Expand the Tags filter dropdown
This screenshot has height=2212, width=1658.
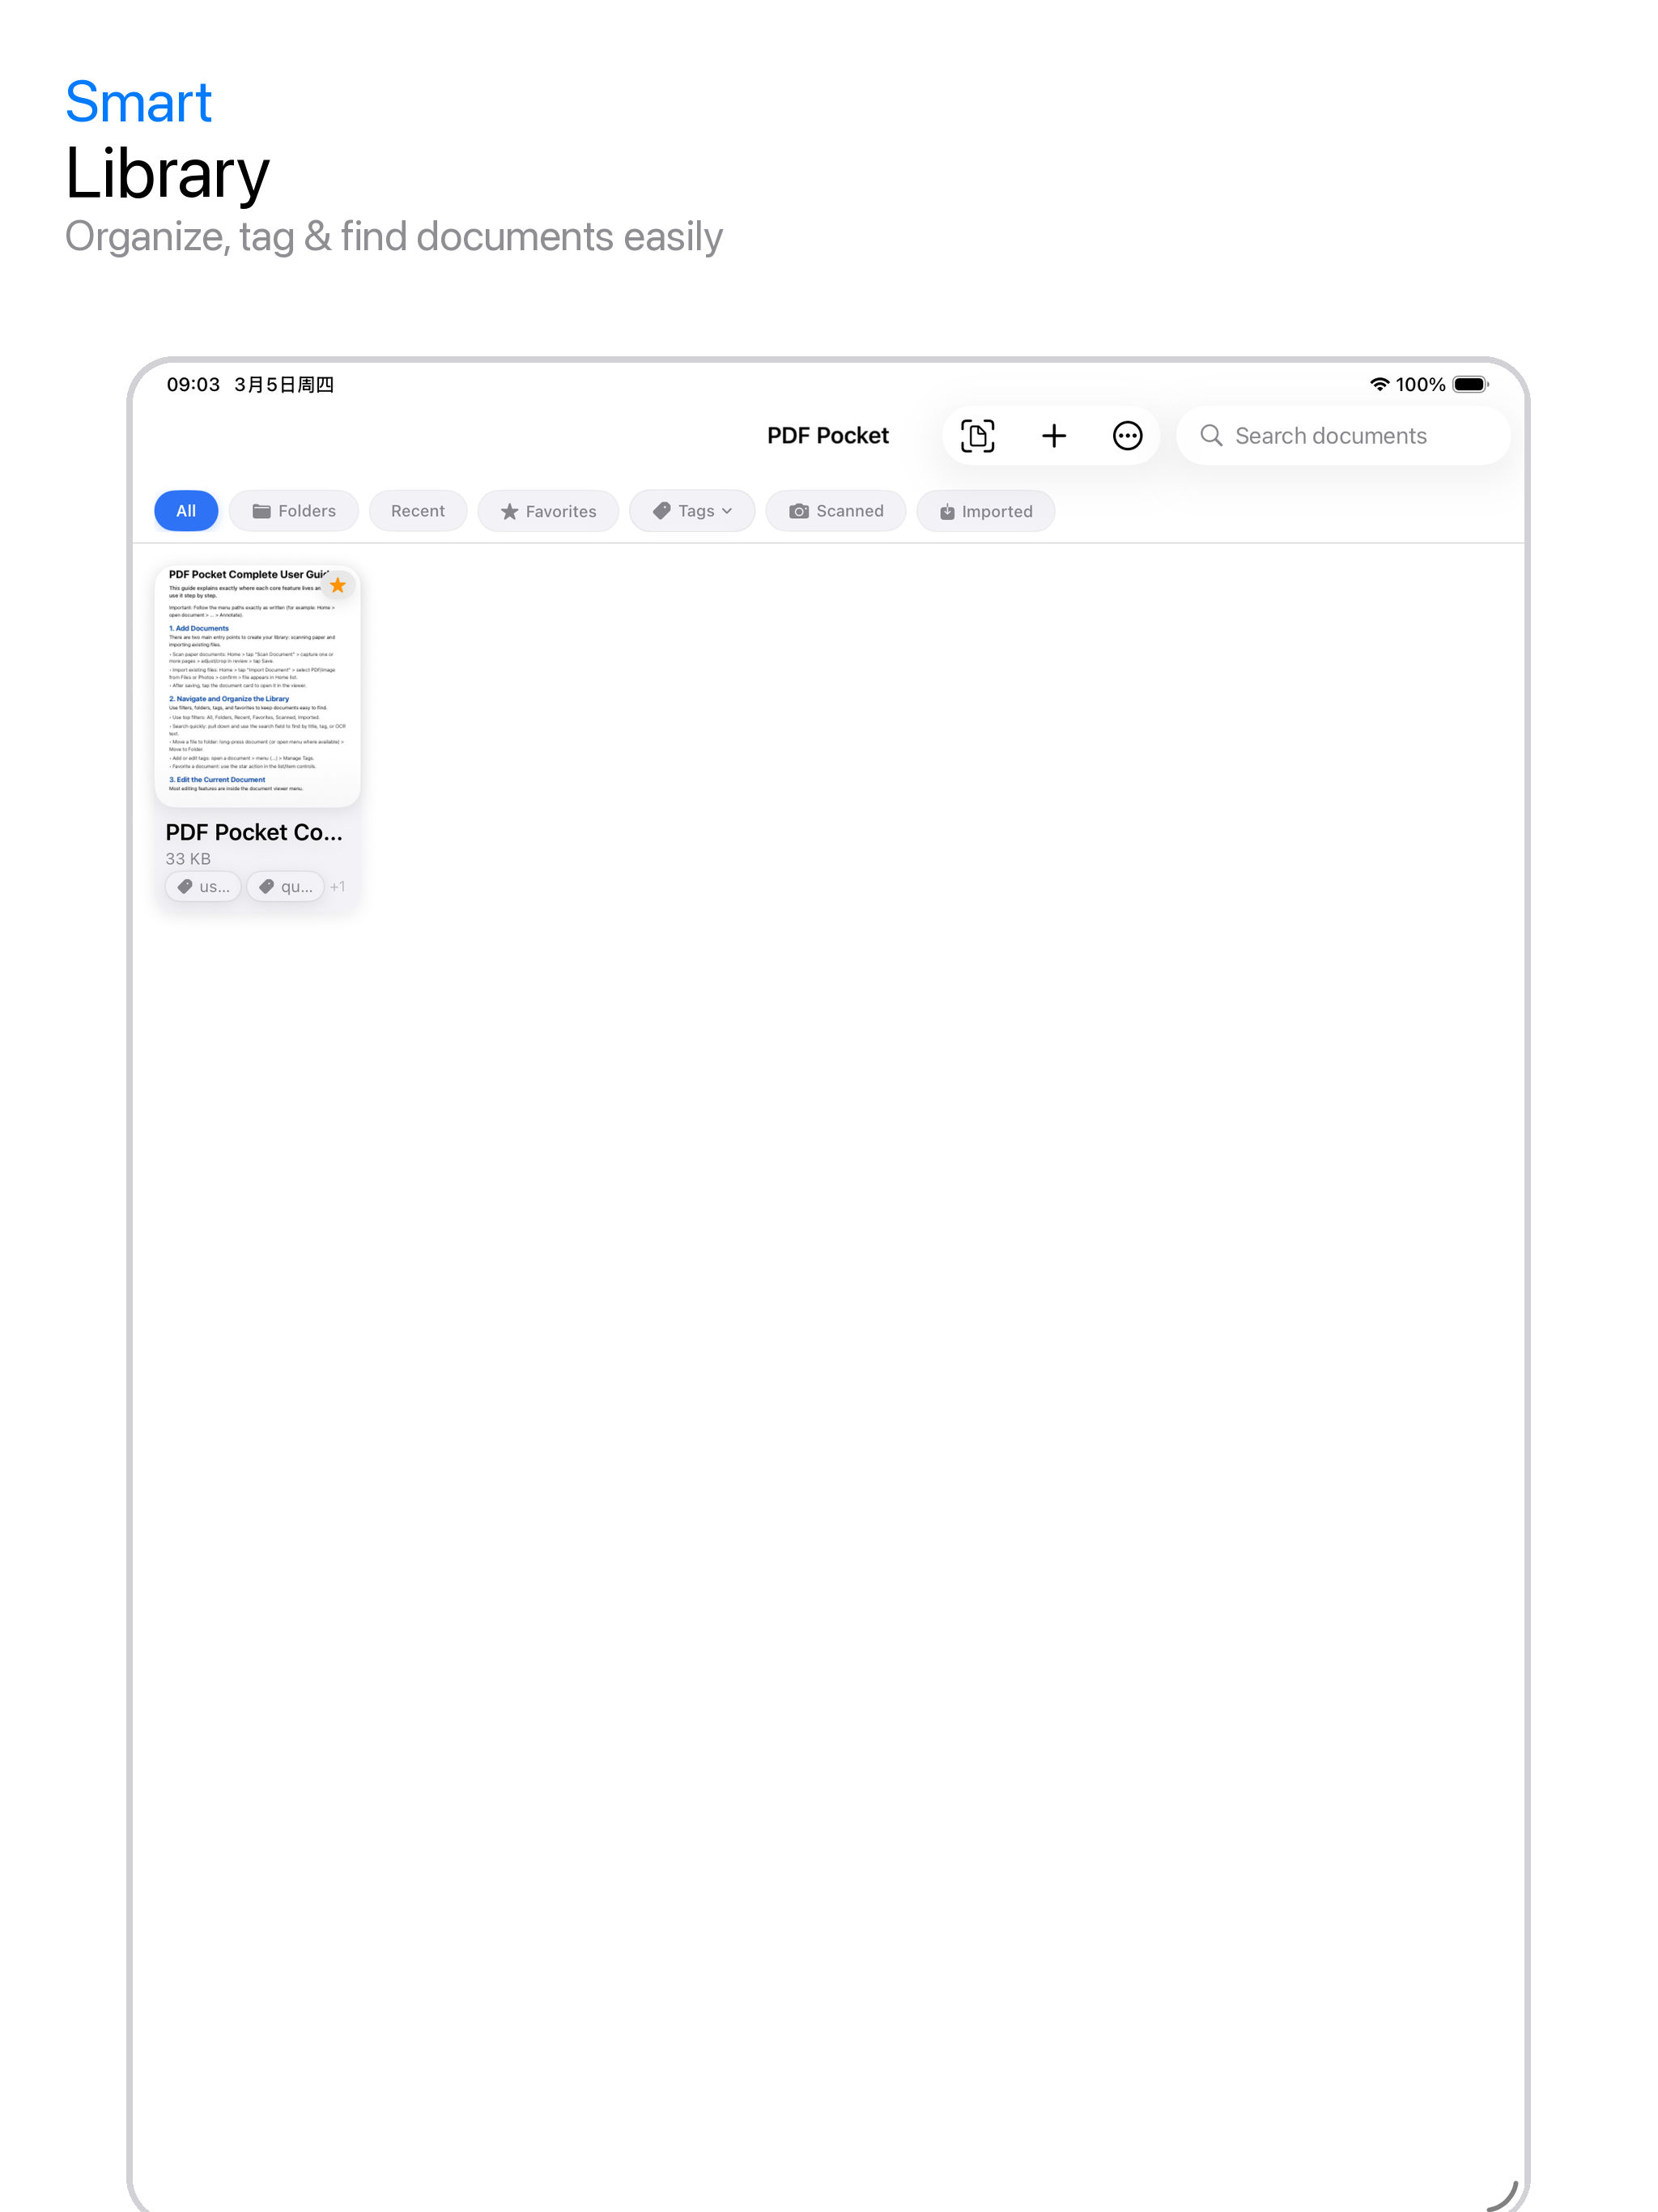pos(692,511)
